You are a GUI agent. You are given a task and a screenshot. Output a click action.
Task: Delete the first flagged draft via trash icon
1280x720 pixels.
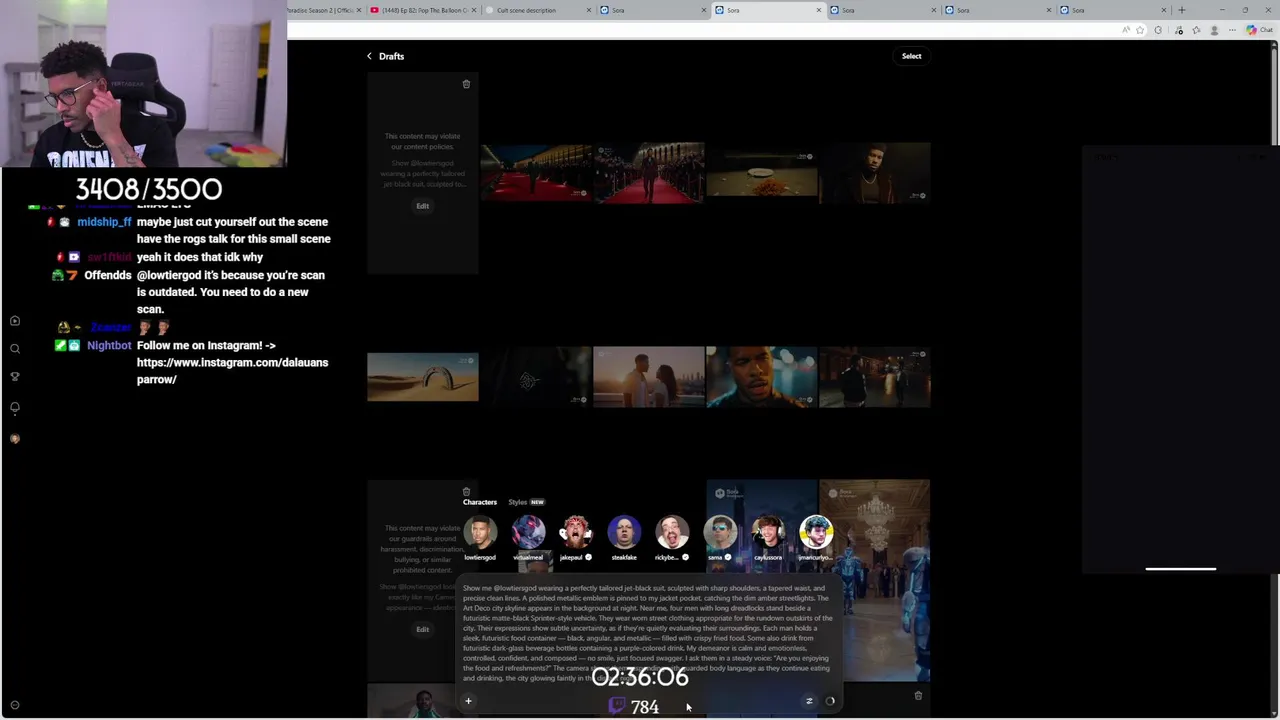click(x=466, y=84)
